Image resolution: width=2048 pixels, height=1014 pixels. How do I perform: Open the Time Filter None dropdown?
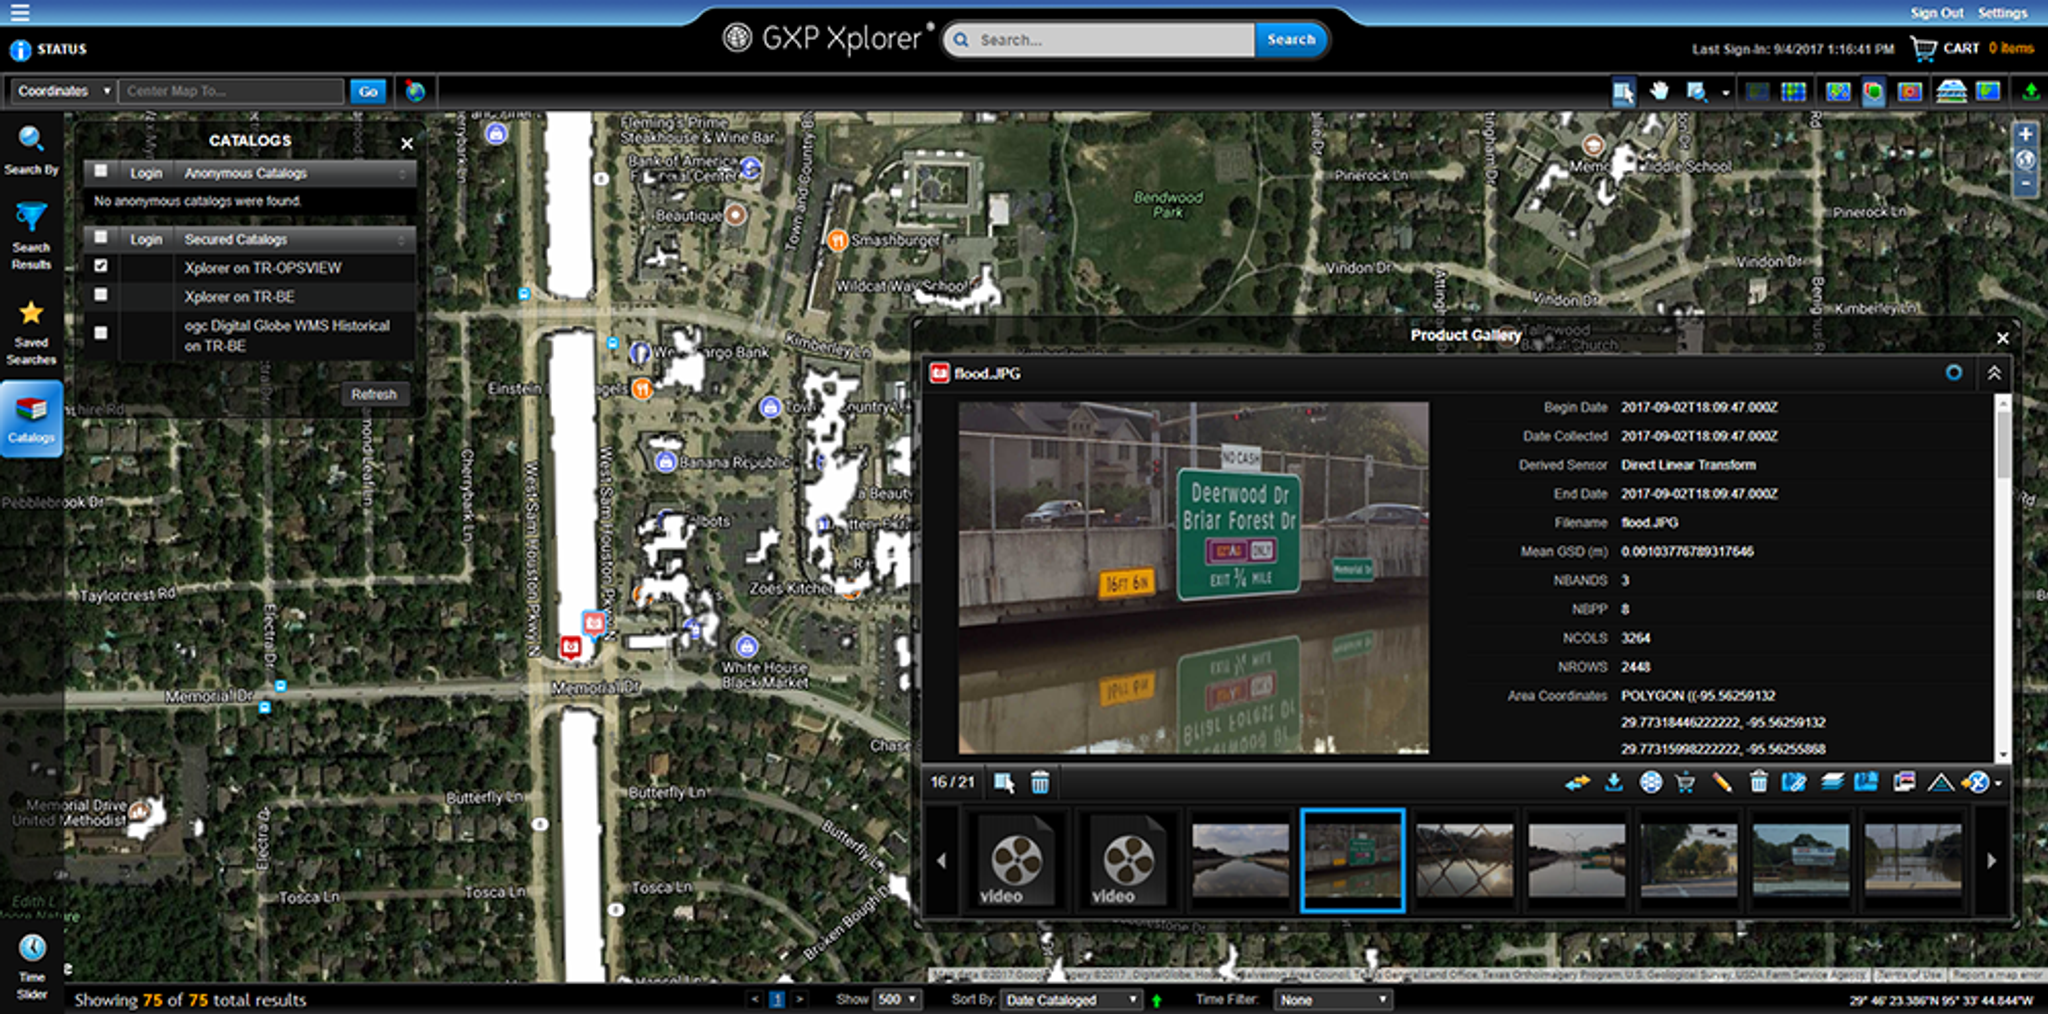(x=1333, y=1000)
